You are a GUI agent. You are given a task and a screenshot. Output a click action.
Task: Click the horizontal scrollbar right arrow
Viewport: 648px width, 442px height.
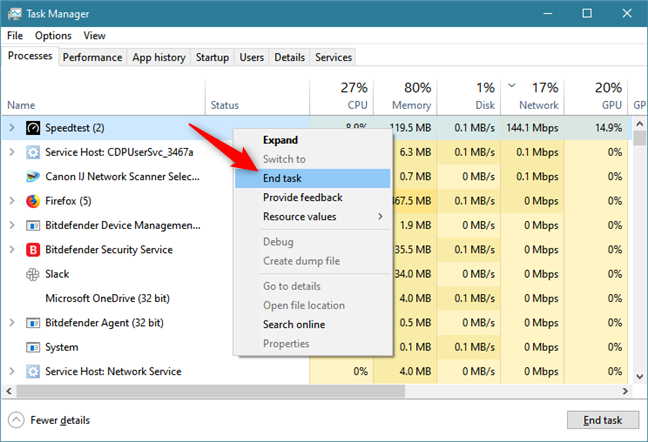[x=625, y=391]
